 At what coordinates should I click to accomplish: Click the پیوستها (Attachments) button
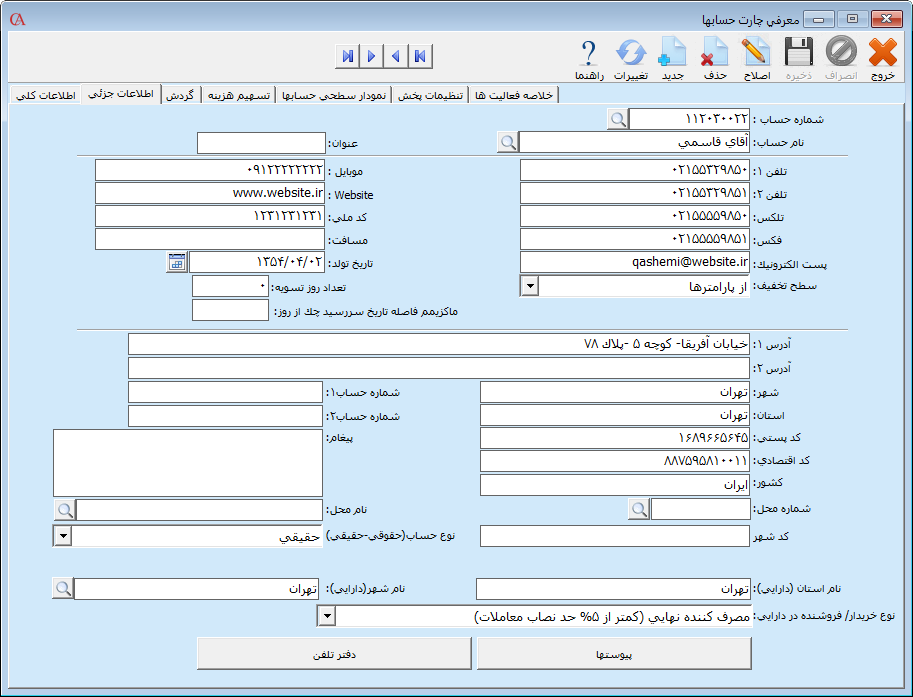pyautogui.click(x=613, y=653)
